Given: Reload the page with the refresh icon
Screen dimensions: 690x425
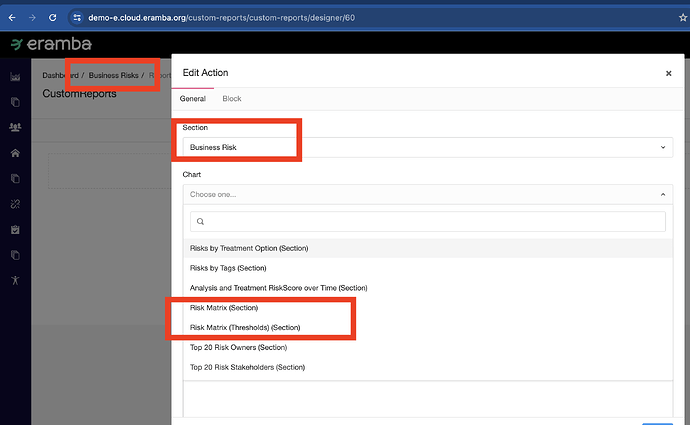Looking at the screenshot, I should coord(52,18).
